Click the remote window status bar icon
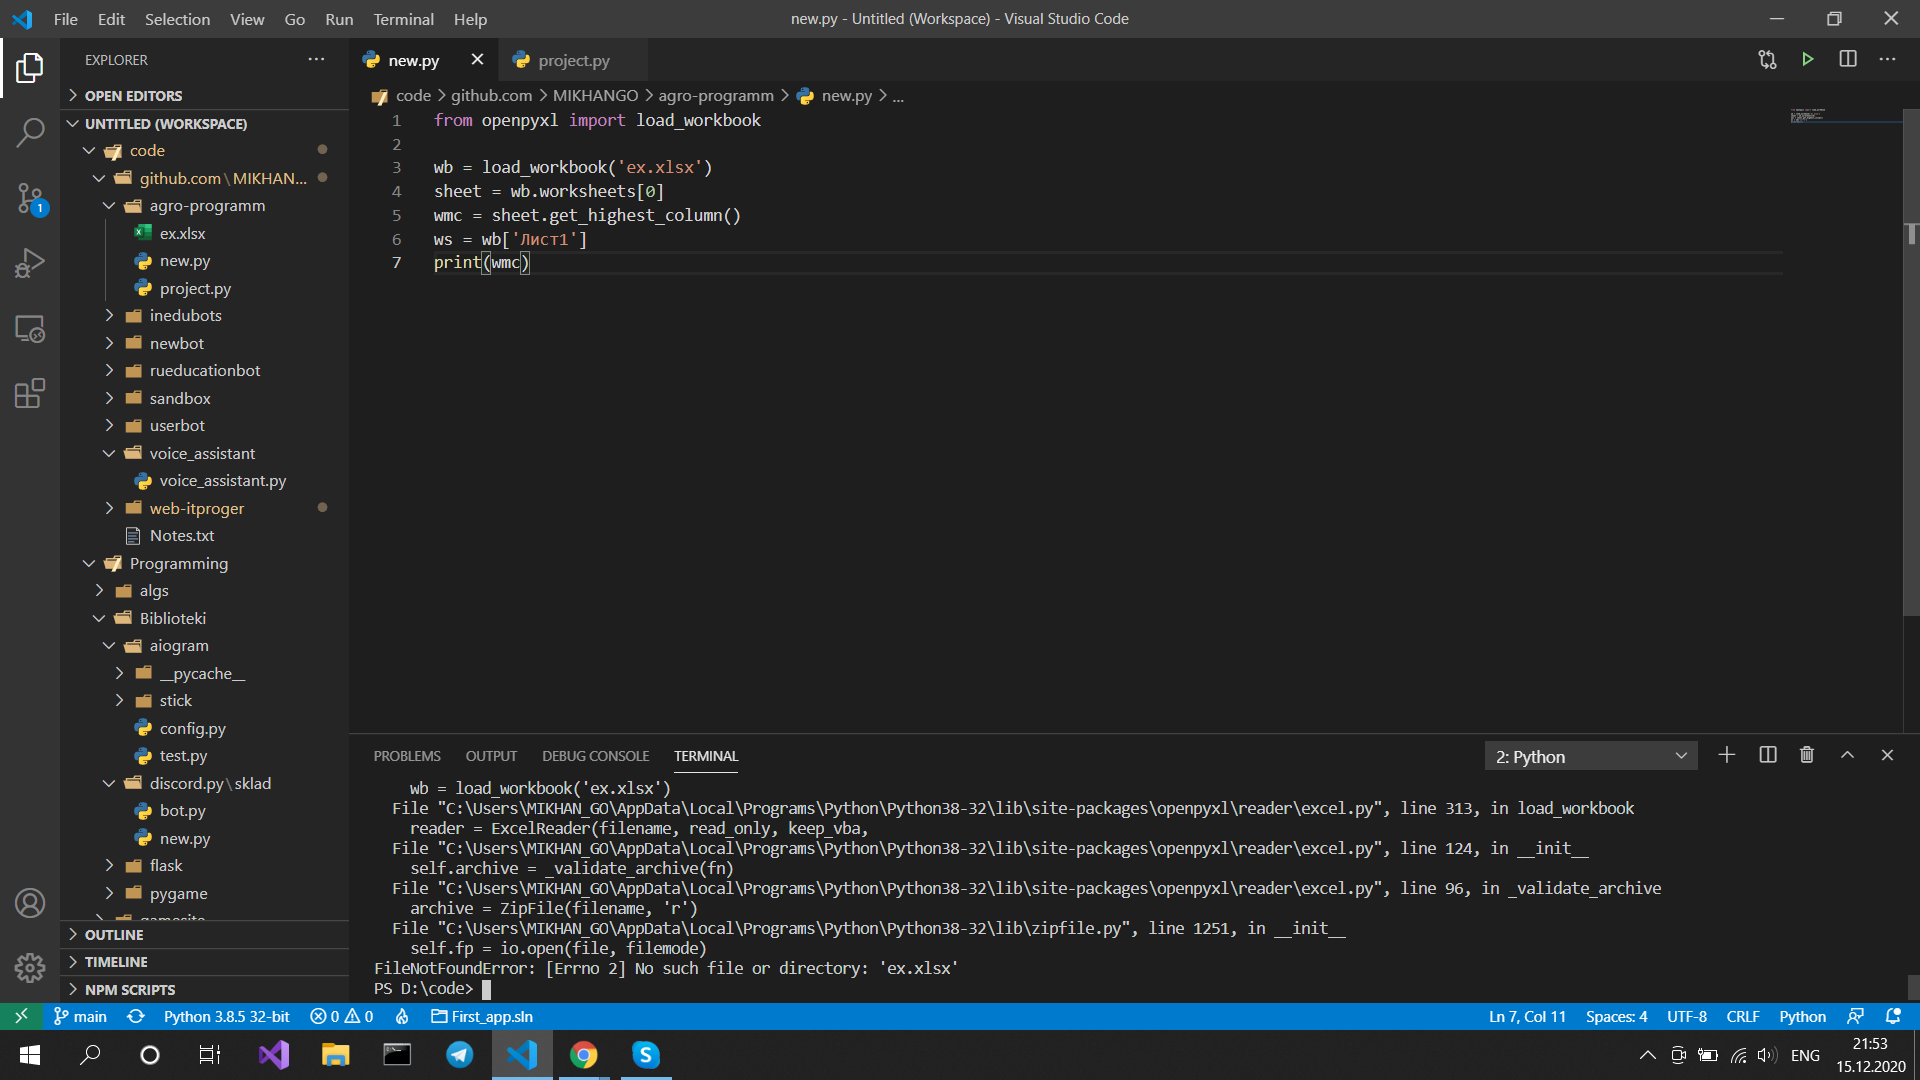Screen dimensions: 1920x1080 (21, 1016)
